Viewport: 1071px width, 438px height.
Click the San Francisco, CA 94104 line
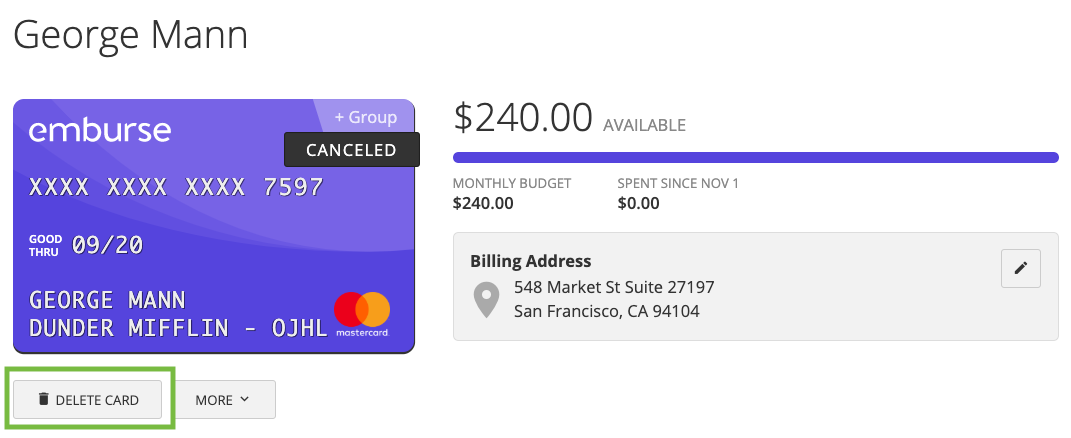pos(607,312)
